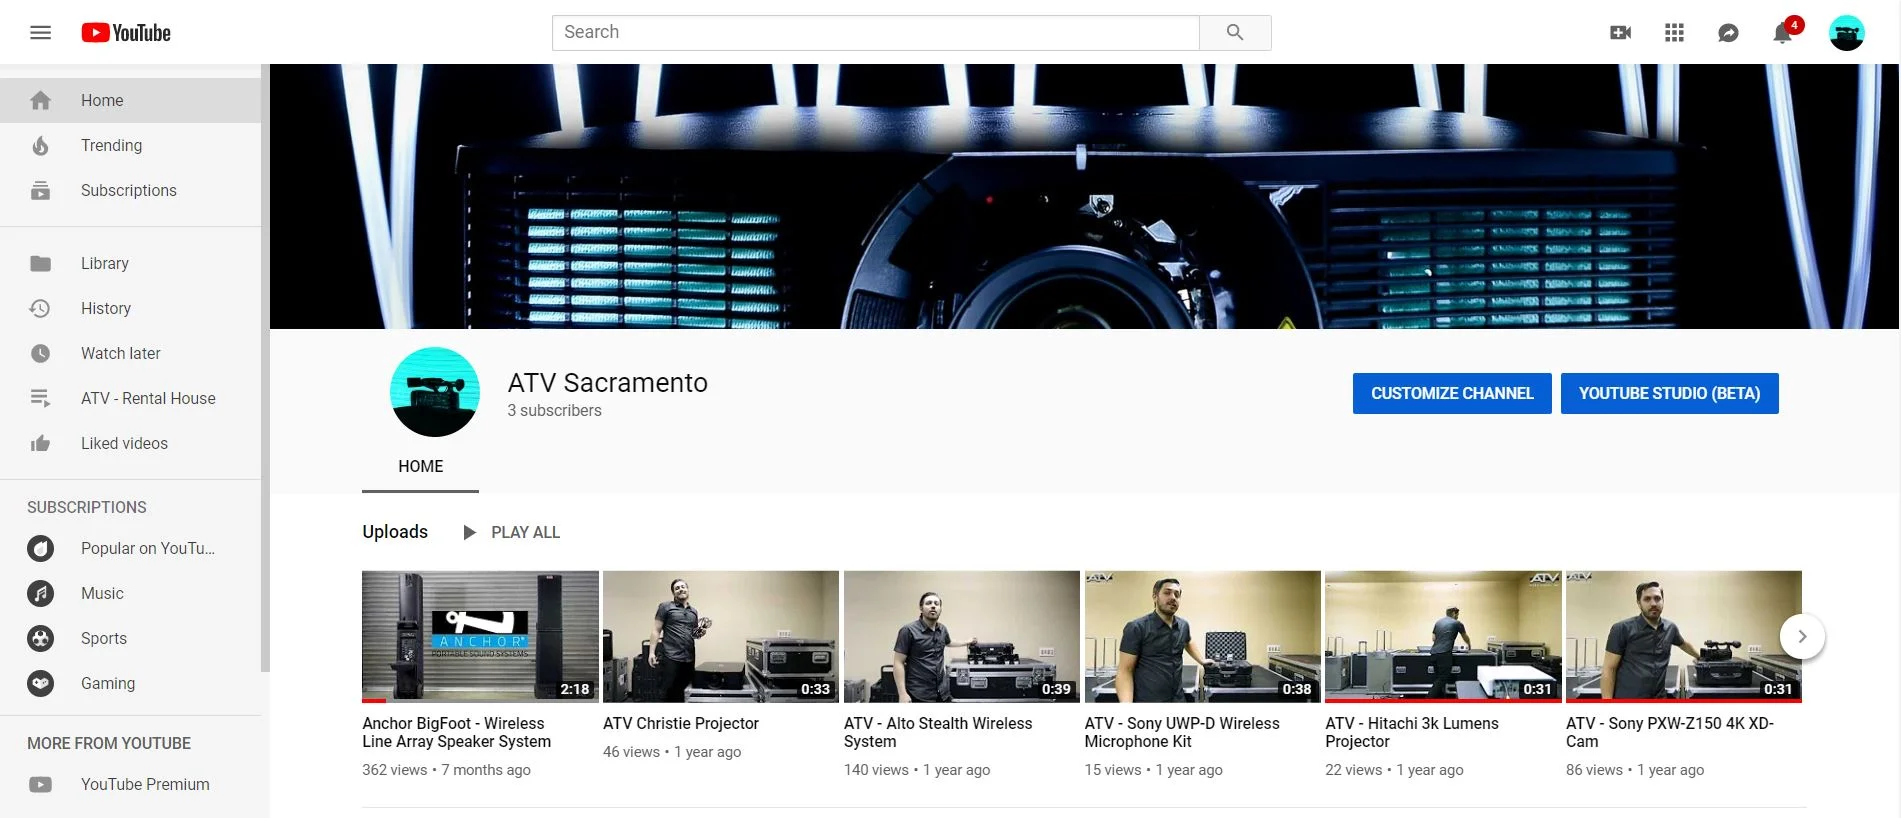Click the Gaming channel icon

[x=40, y=683]
